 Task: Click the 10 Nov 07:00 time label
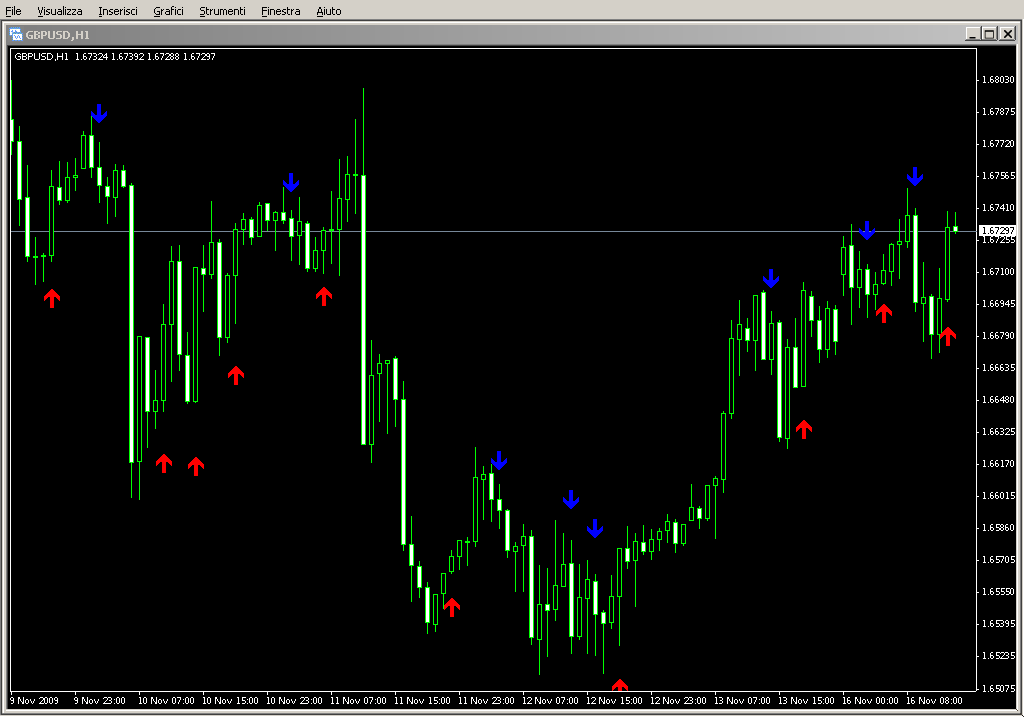click(x=166, y=701)
